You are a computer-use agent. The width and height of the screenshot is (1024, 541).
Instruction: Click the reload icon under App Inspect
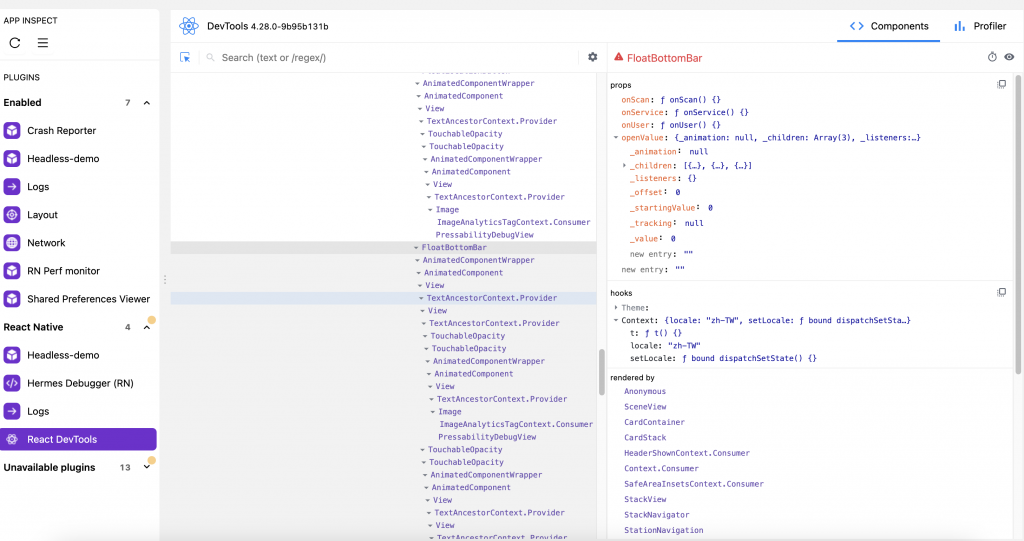14,43
